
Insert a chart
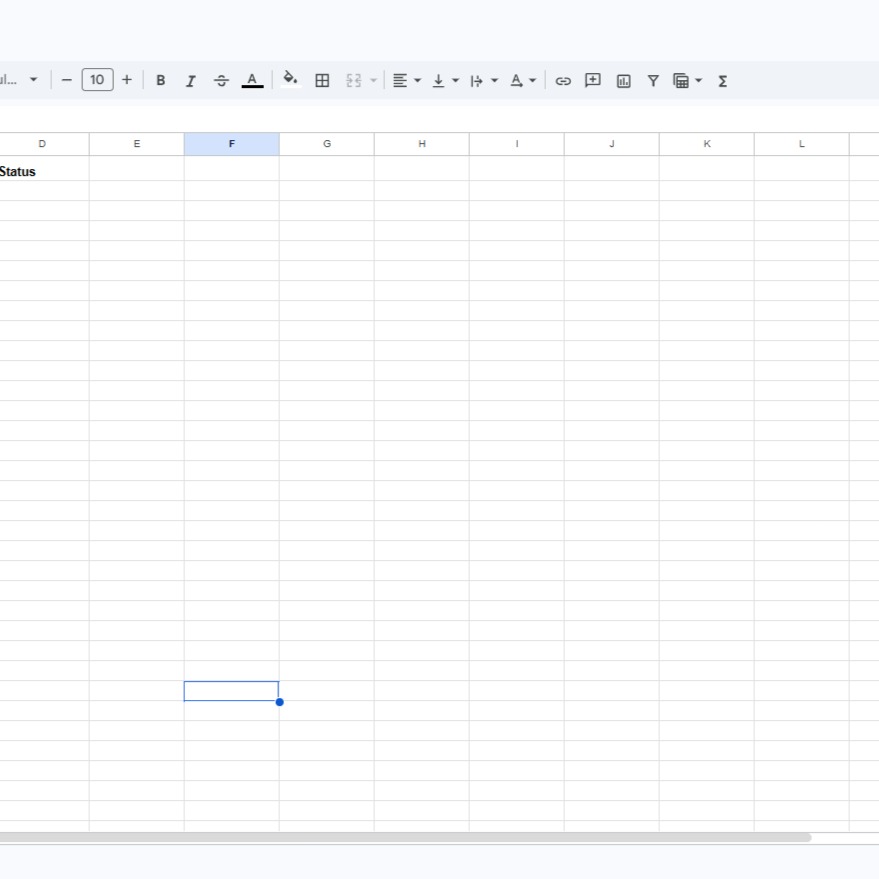pyautogui.click(x=623, y=81)
